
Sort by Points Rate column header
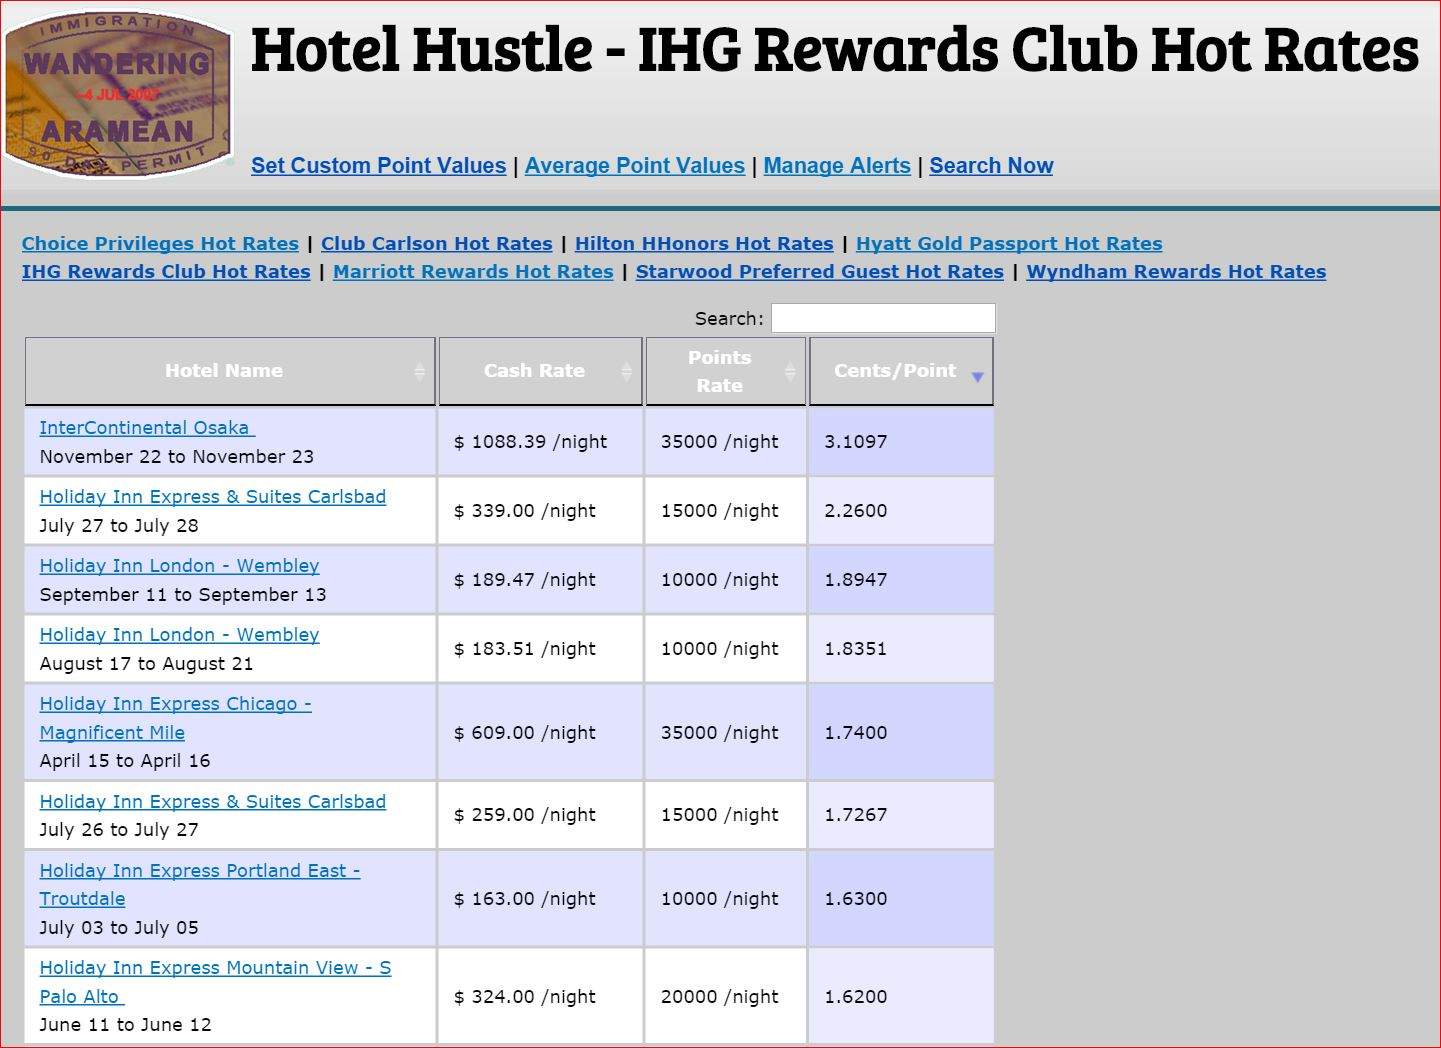pyautogui.click(x=719, y=371)
